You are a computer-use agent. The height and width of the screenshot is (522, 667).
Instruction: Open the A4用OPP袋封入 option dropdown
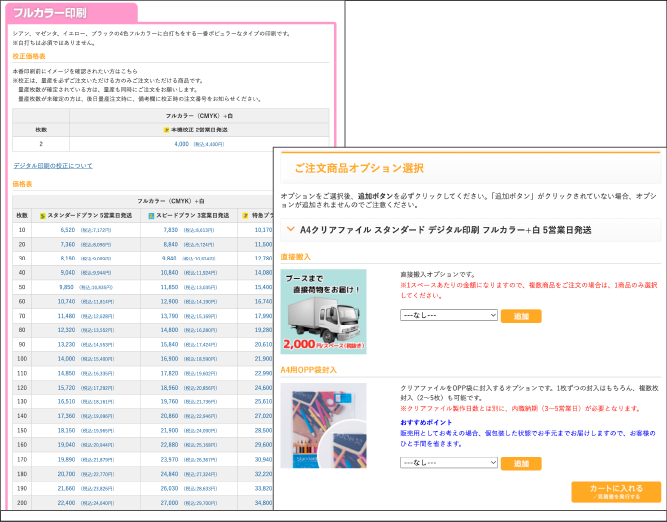click(448, 463)
